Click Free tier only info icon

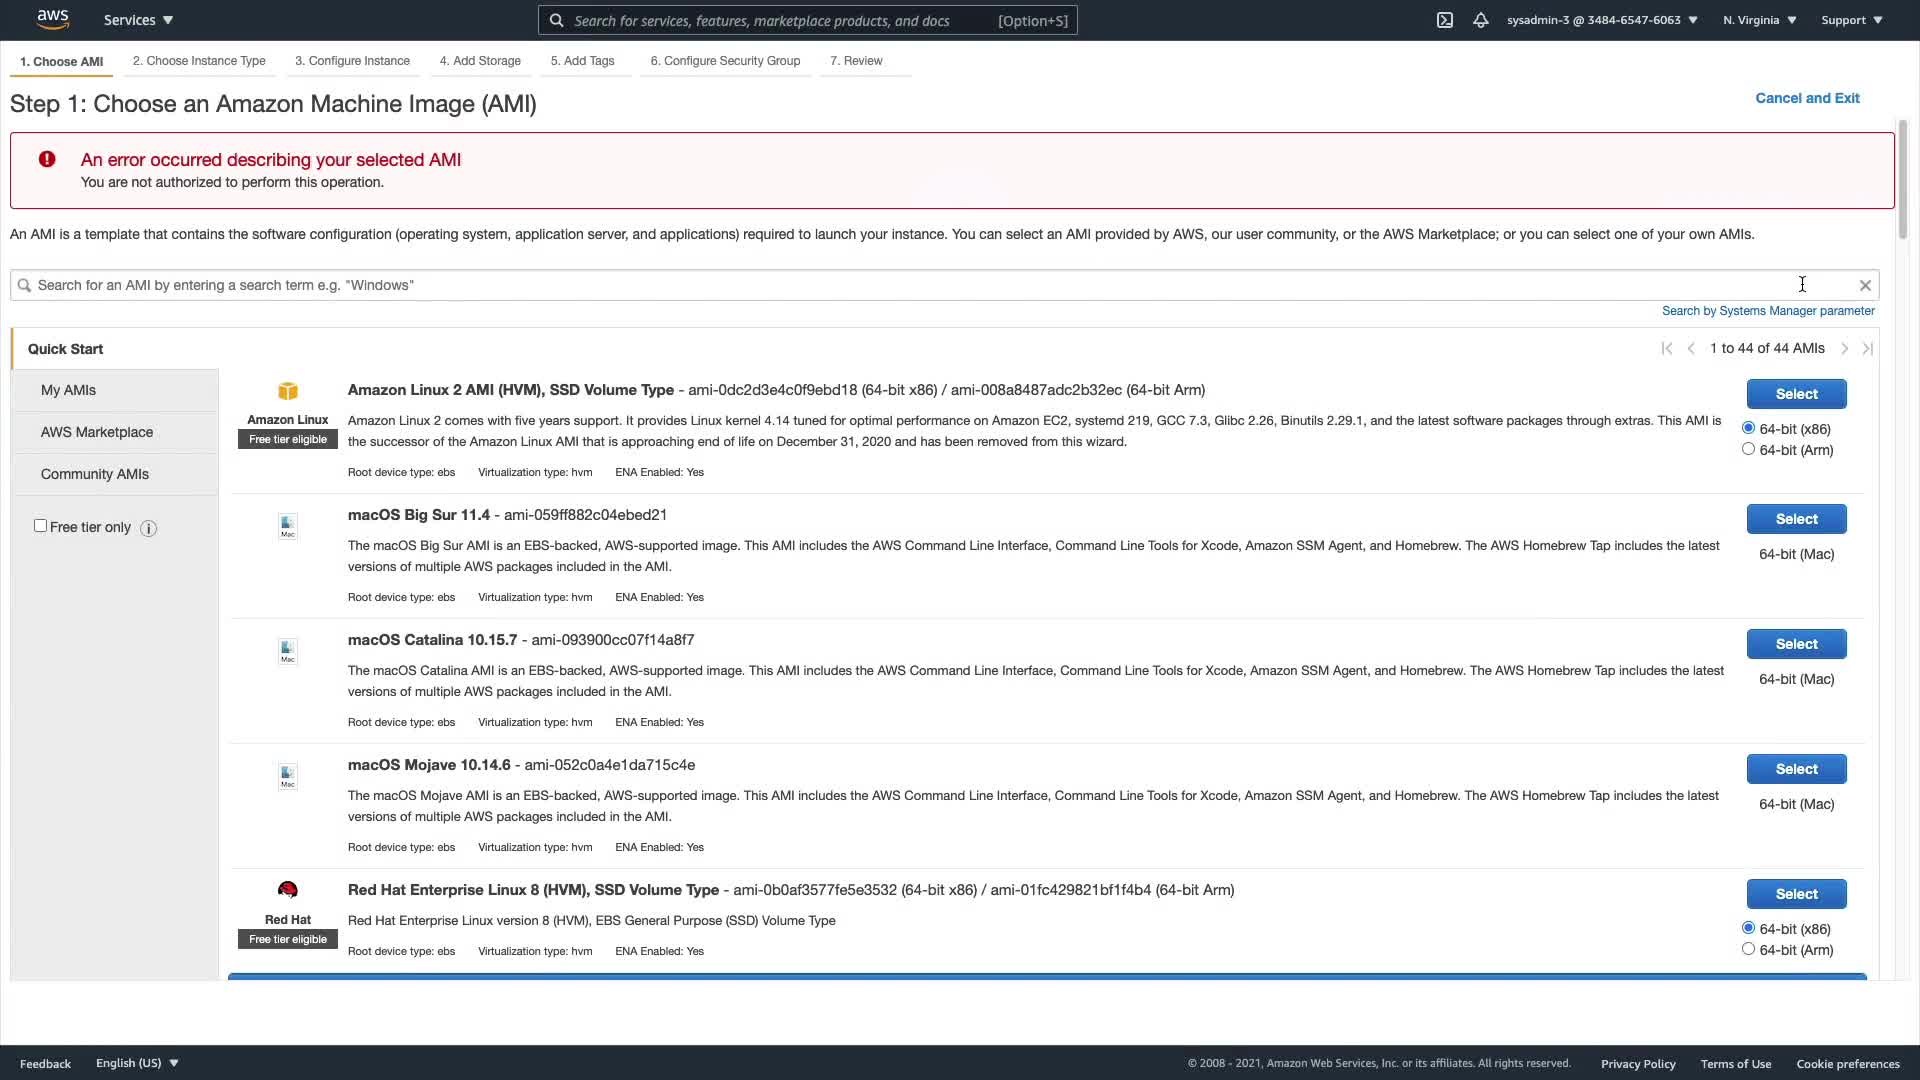point(148,528)
